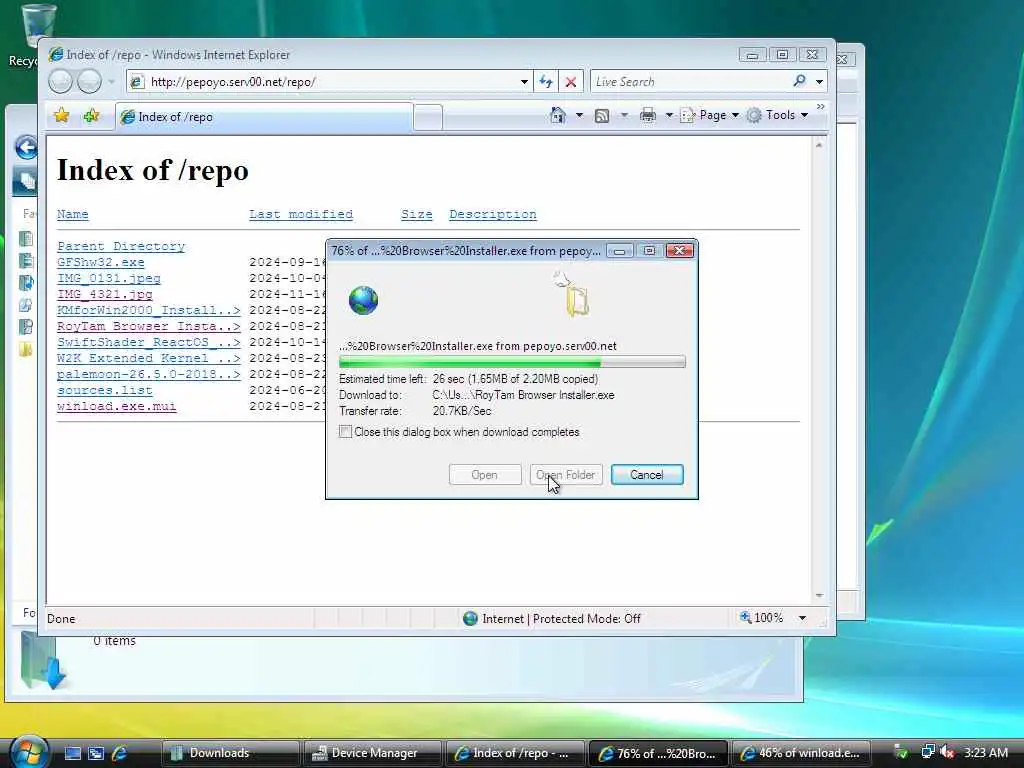Click the Stop loading red X icon
The width and height of the screenshot is (1024, 768).
[571, 82]
